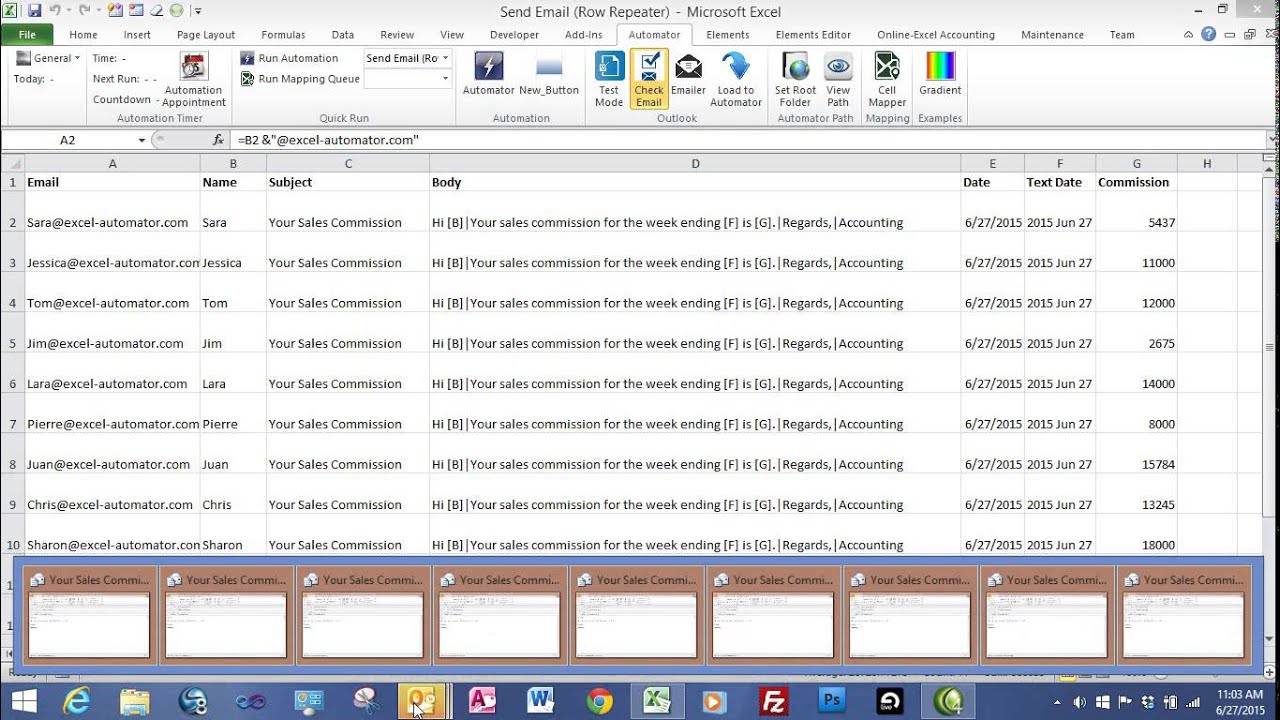Open FileZilla from the taskbar
Viewport: 1280px width, 720px height.
[773, 701]
